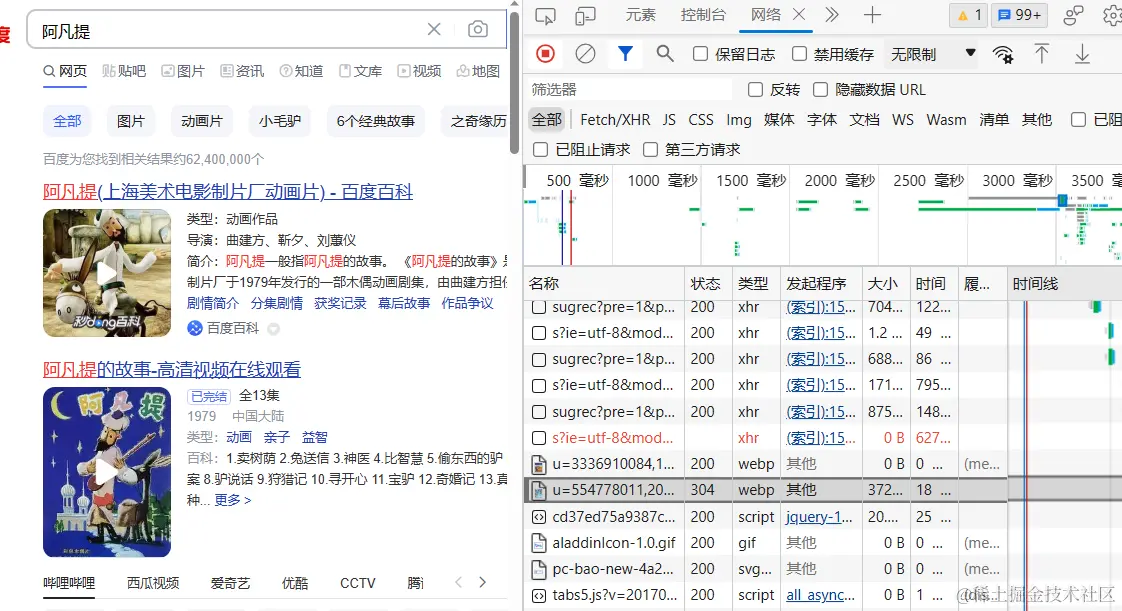
Task: Export HAR file download arrow
Action: 1082,54
